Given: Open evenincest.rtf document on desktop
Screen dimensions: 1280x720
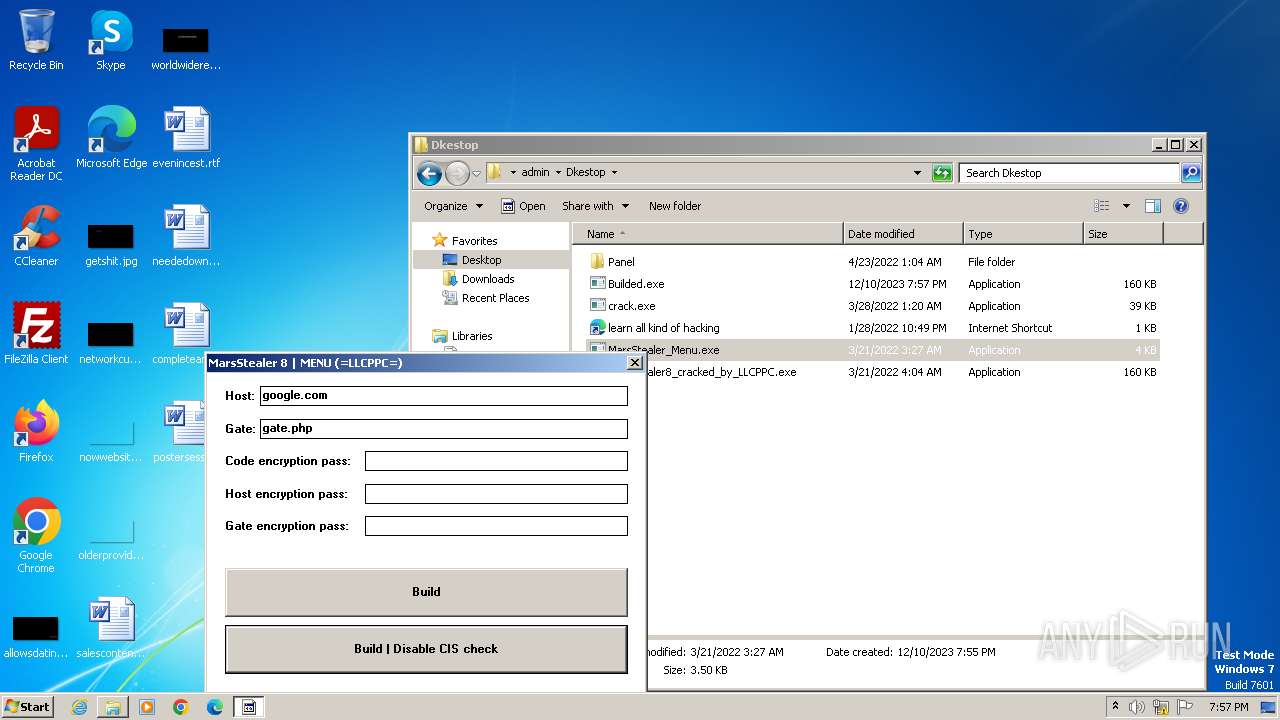Looking at the screenshot, I should (x=186, y=138).
